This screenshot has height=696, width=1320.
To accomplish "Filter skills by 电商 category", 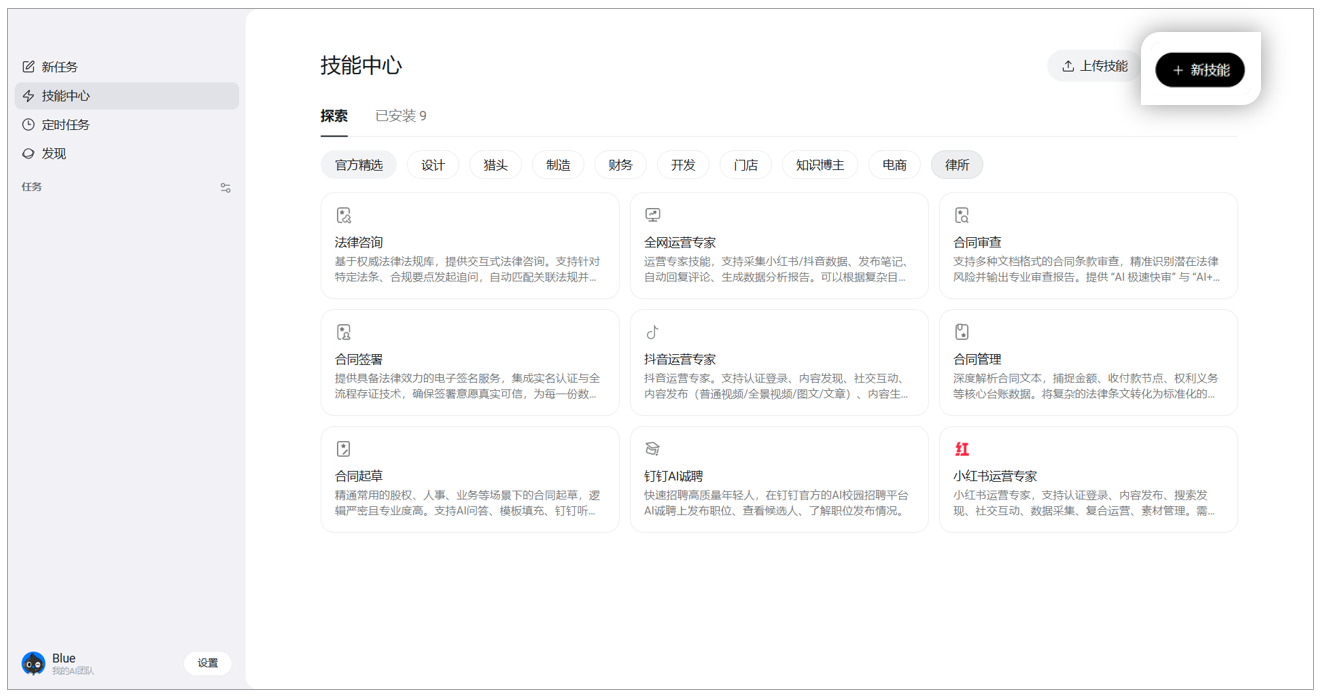I will click(894, 165).
